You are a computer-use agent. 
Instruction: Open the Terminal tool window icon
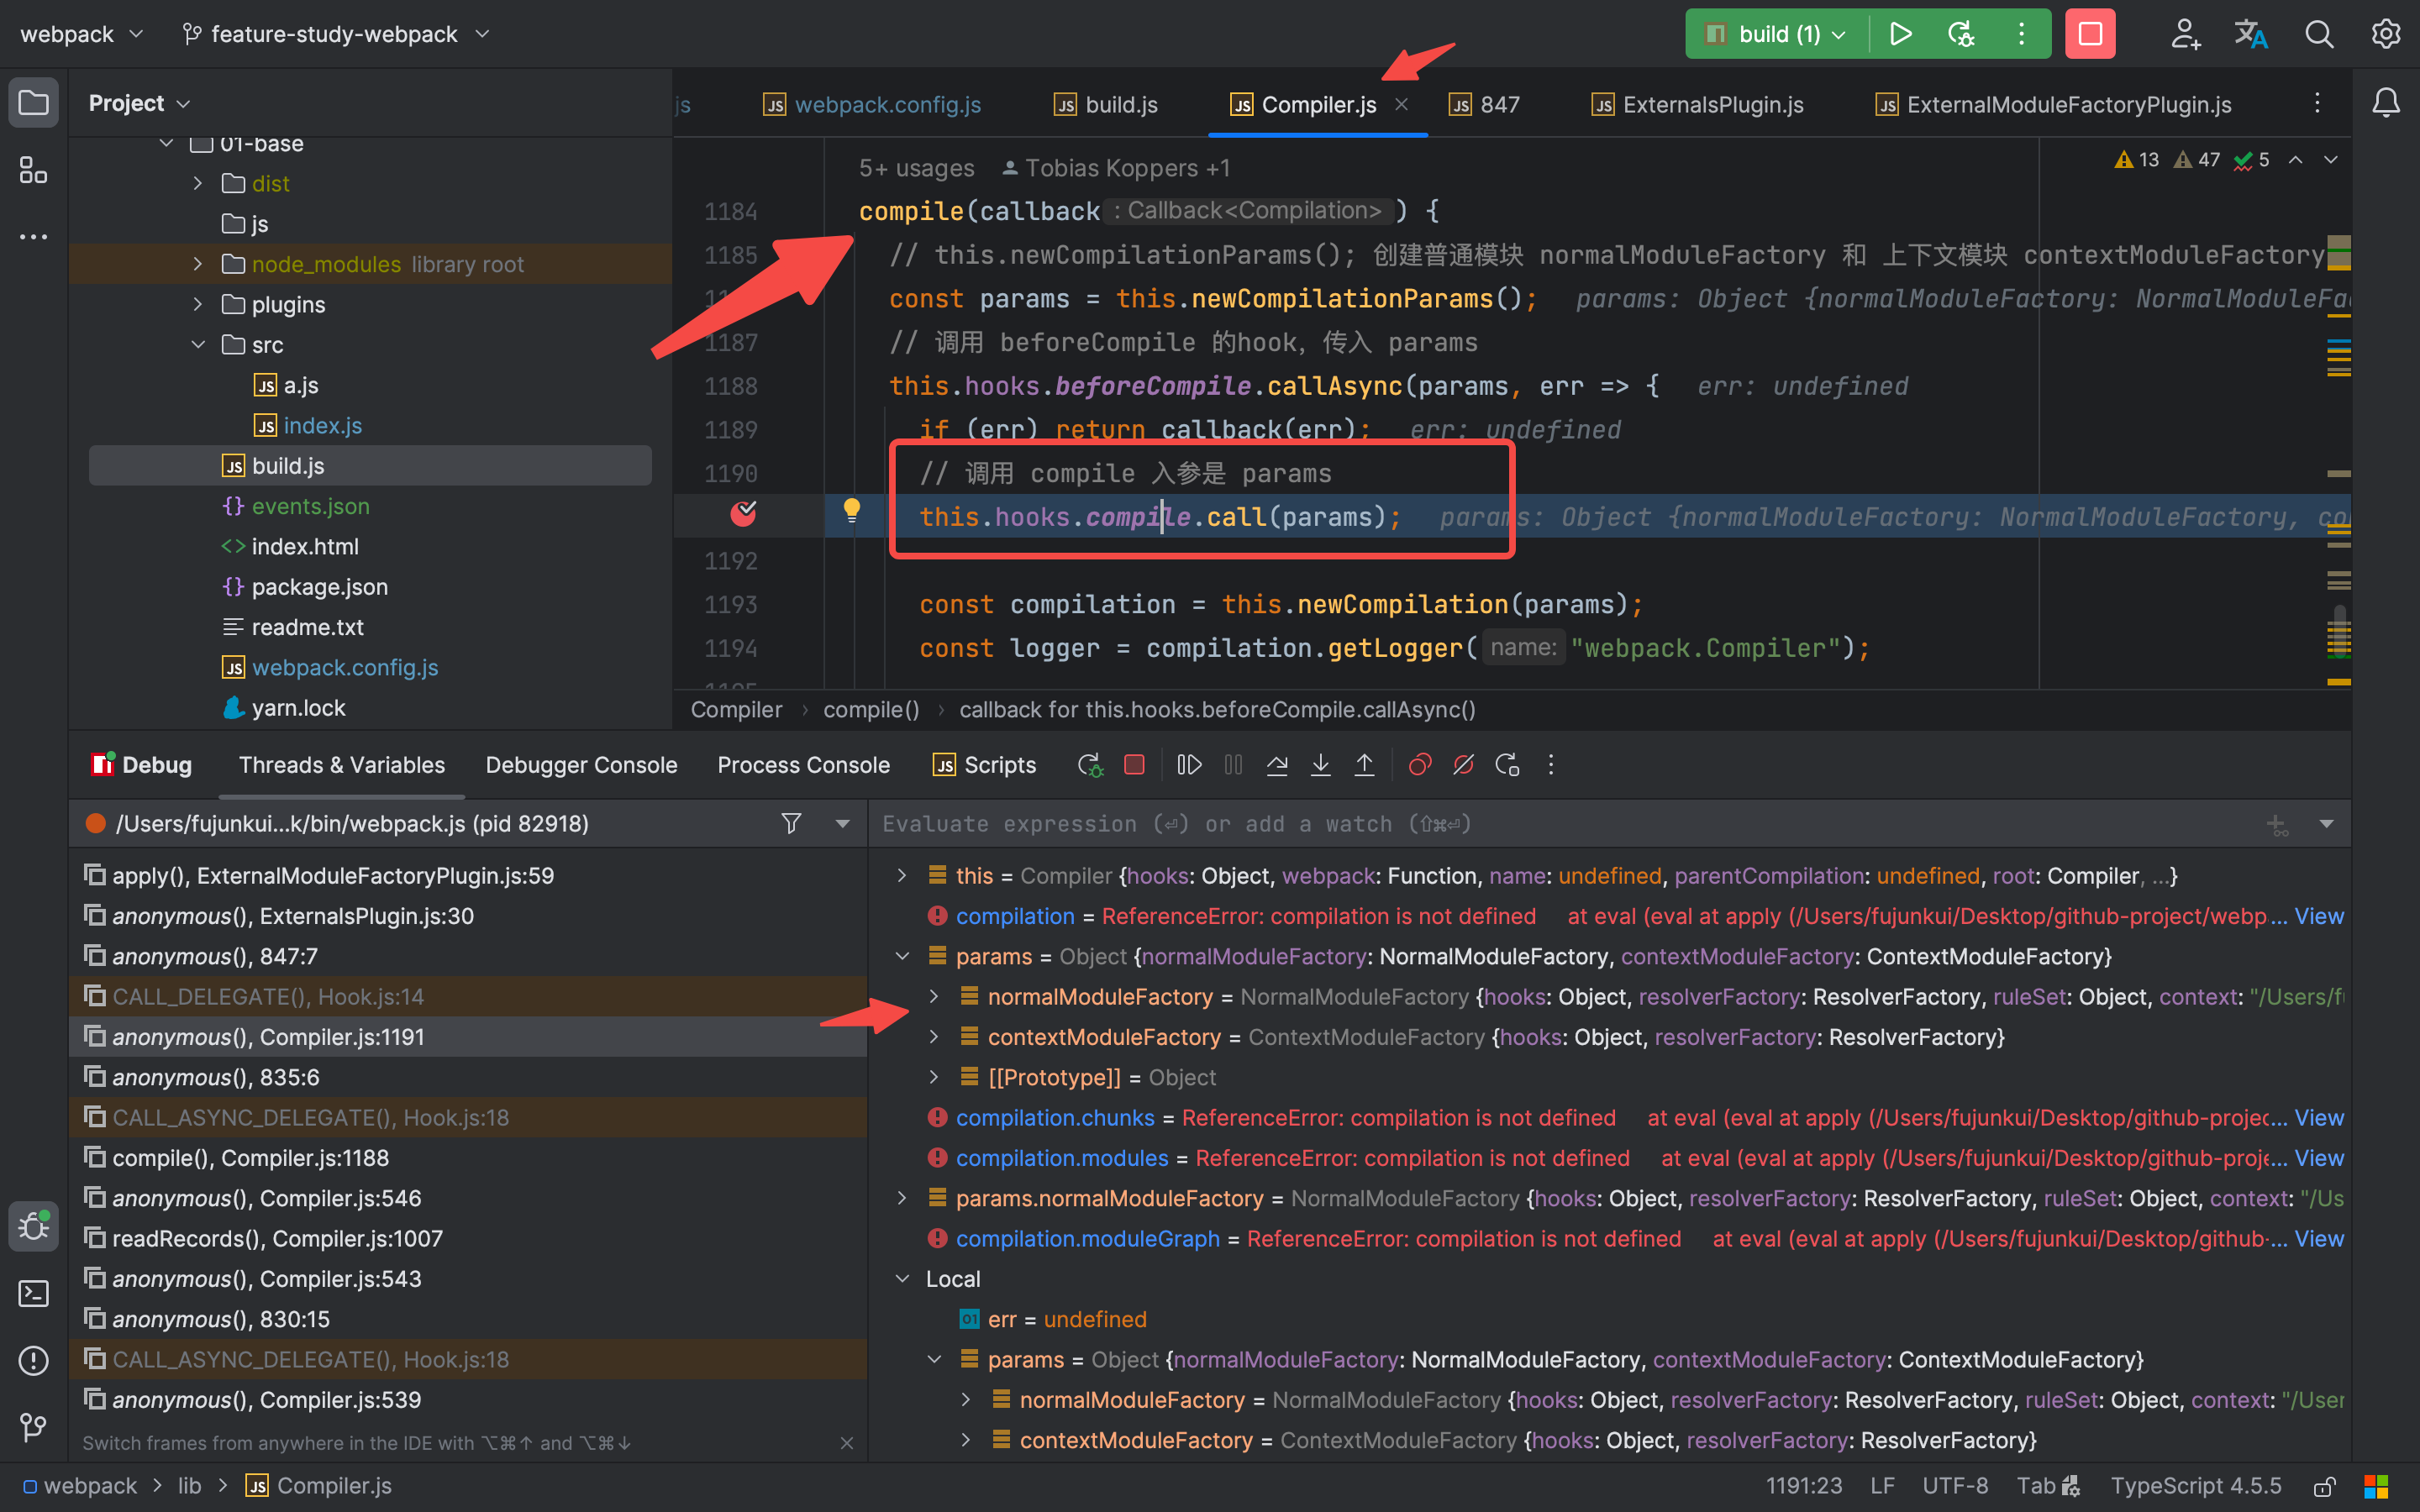point(33,1294)
